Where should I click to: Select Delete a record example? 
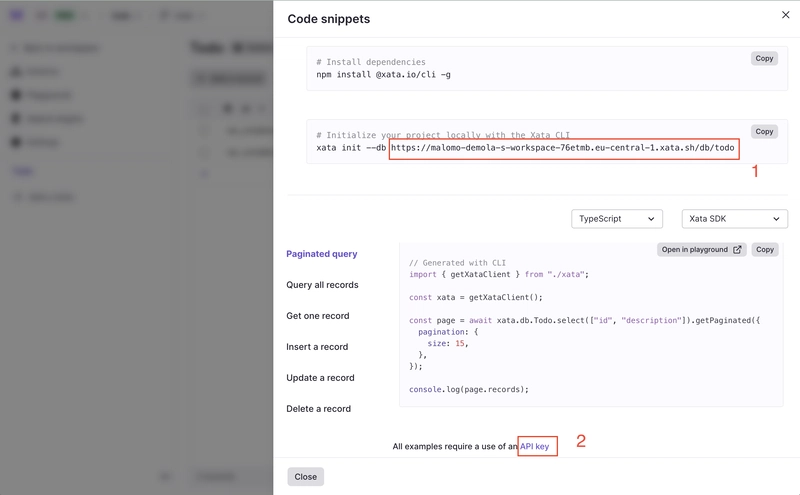(x=318, y=409)
